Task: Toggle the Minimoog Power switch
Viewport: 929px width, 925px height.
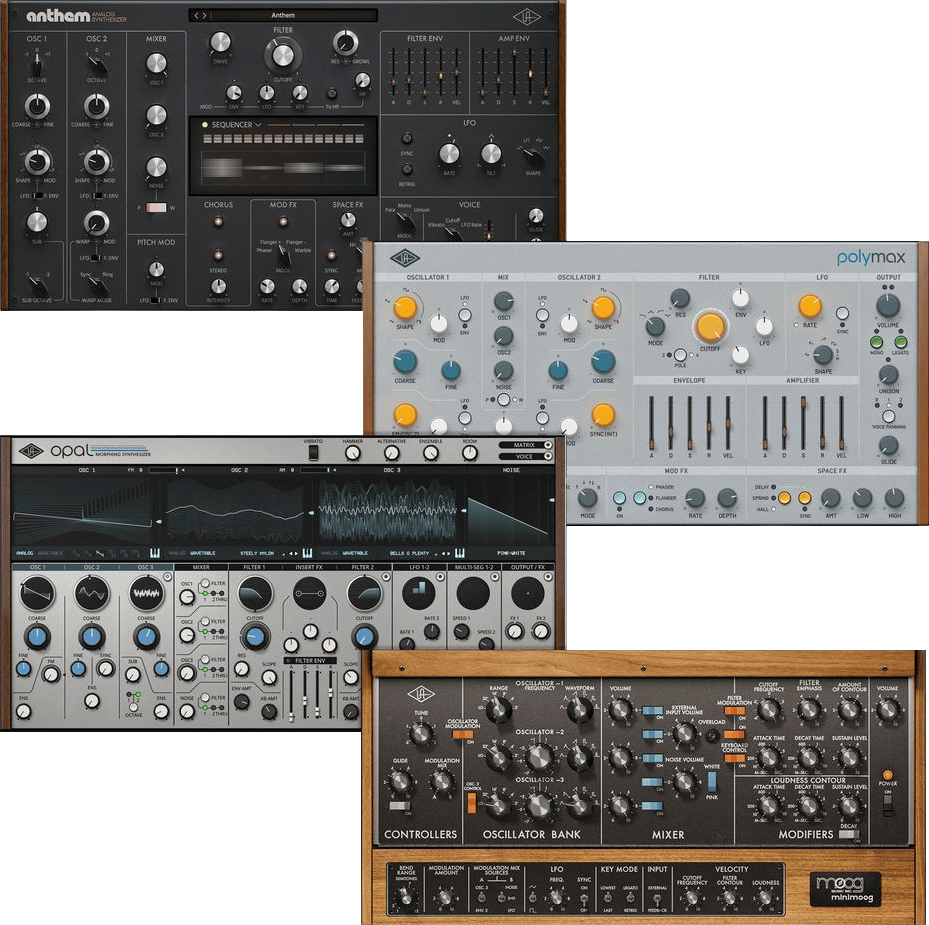Action: (886, 803)
